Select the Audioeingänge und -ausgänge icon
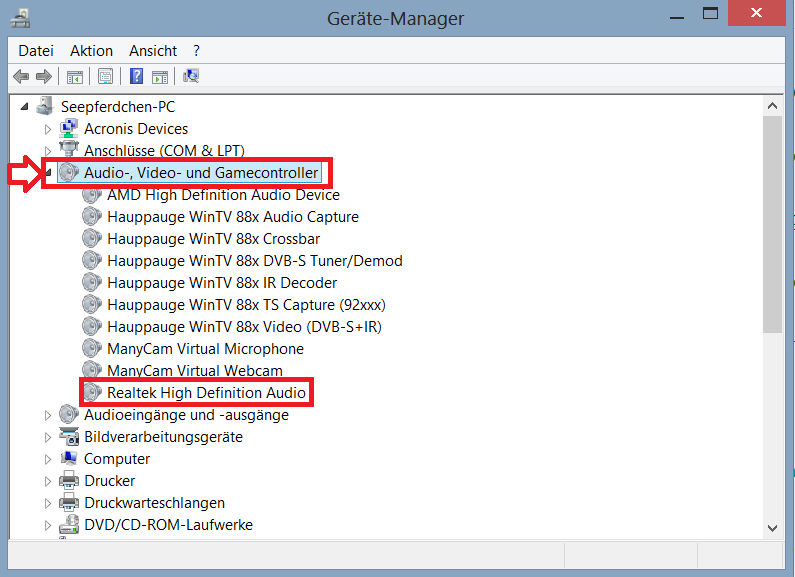This screenshot has width=795, height=577. [x=68, y=414]
